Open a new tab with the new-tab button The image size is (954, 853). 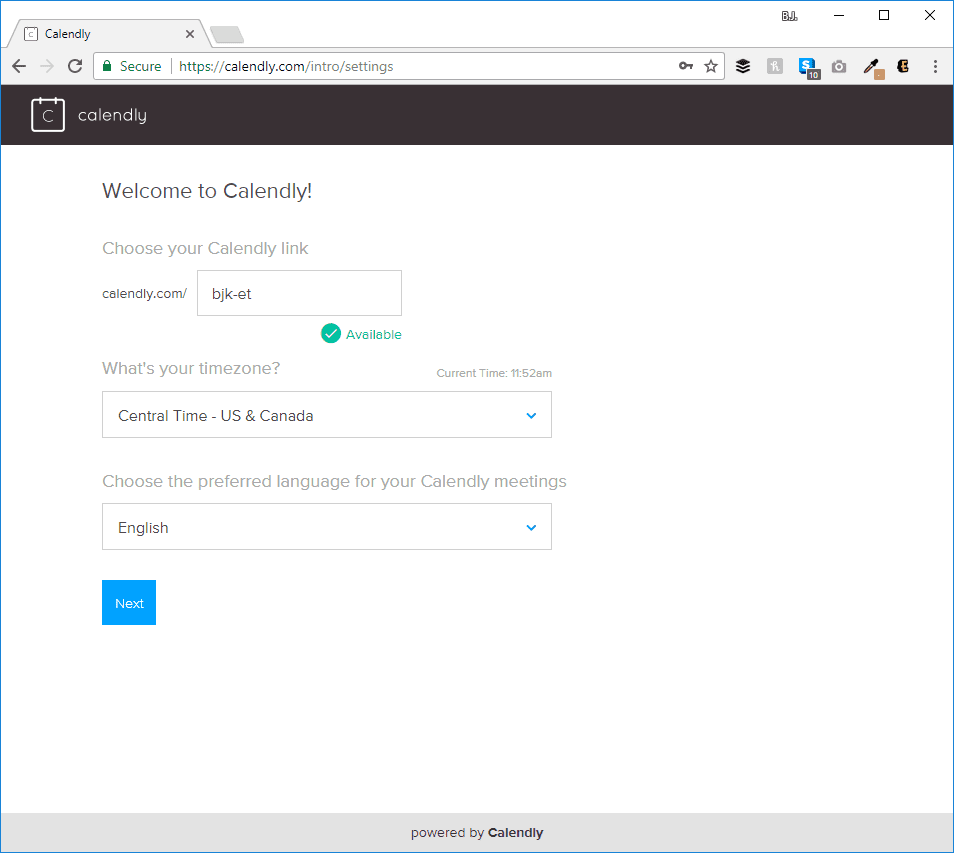[227, 35]
